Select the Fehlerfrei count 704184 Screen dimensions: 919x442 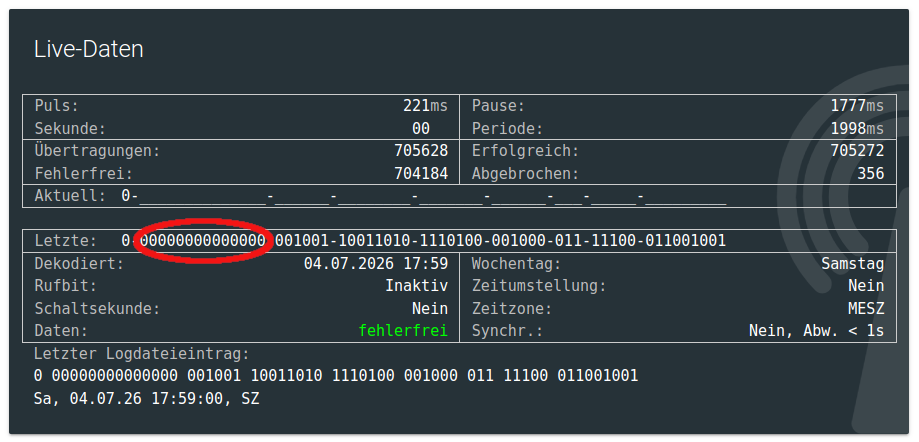421,174
